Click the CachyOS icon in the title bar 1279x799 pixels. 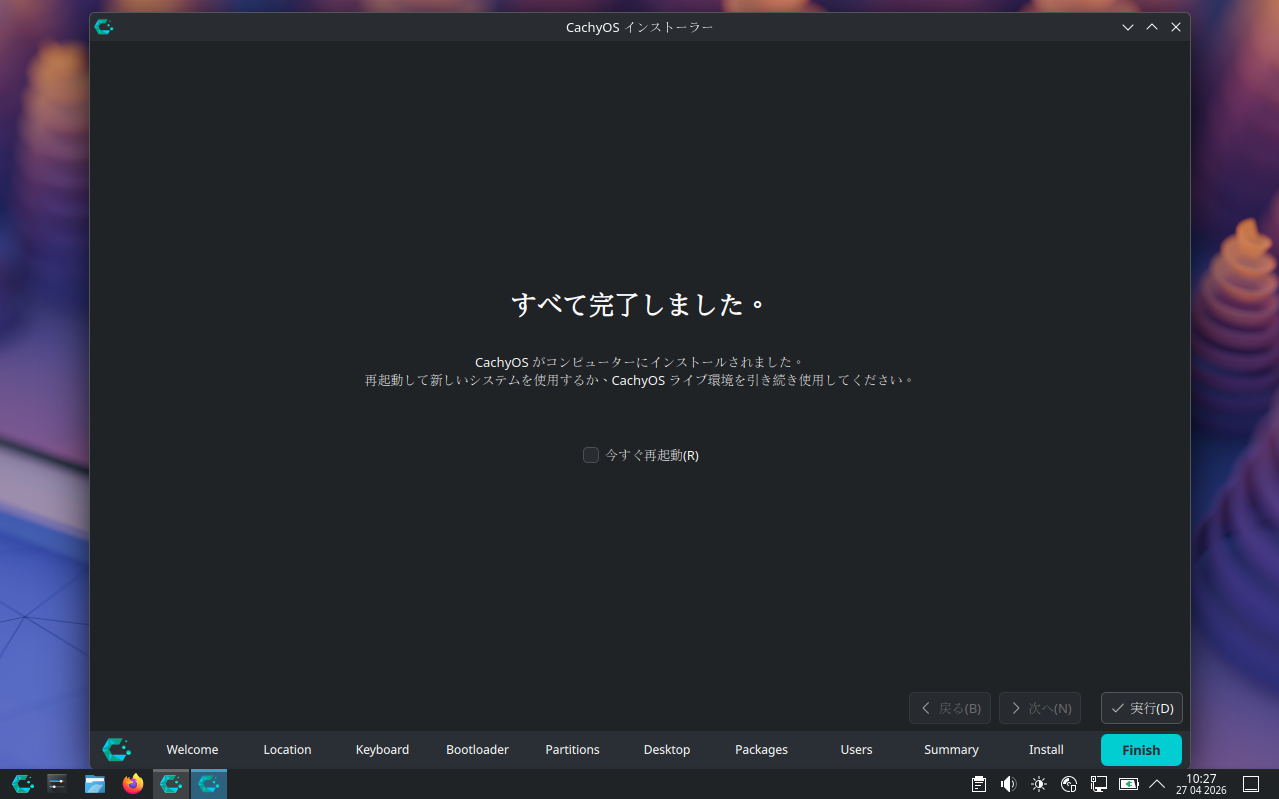tap(103, 27)
